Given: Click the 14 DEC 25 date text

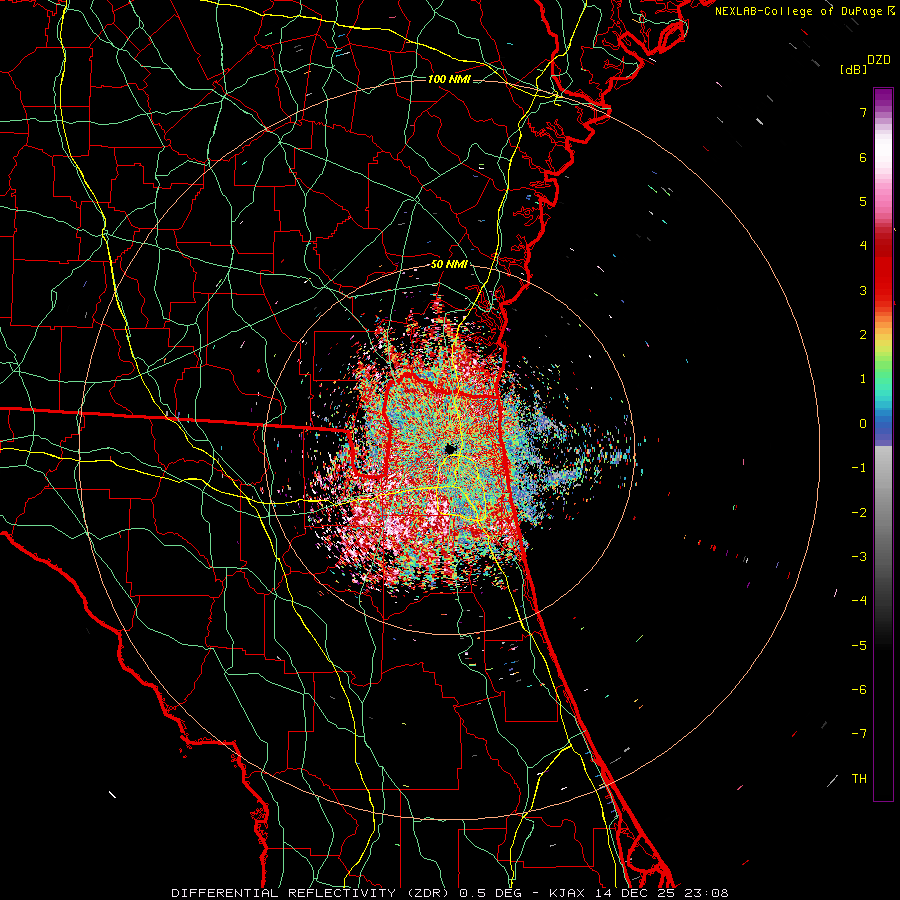Looking at the screenshot, I should [x=636, y=893].
